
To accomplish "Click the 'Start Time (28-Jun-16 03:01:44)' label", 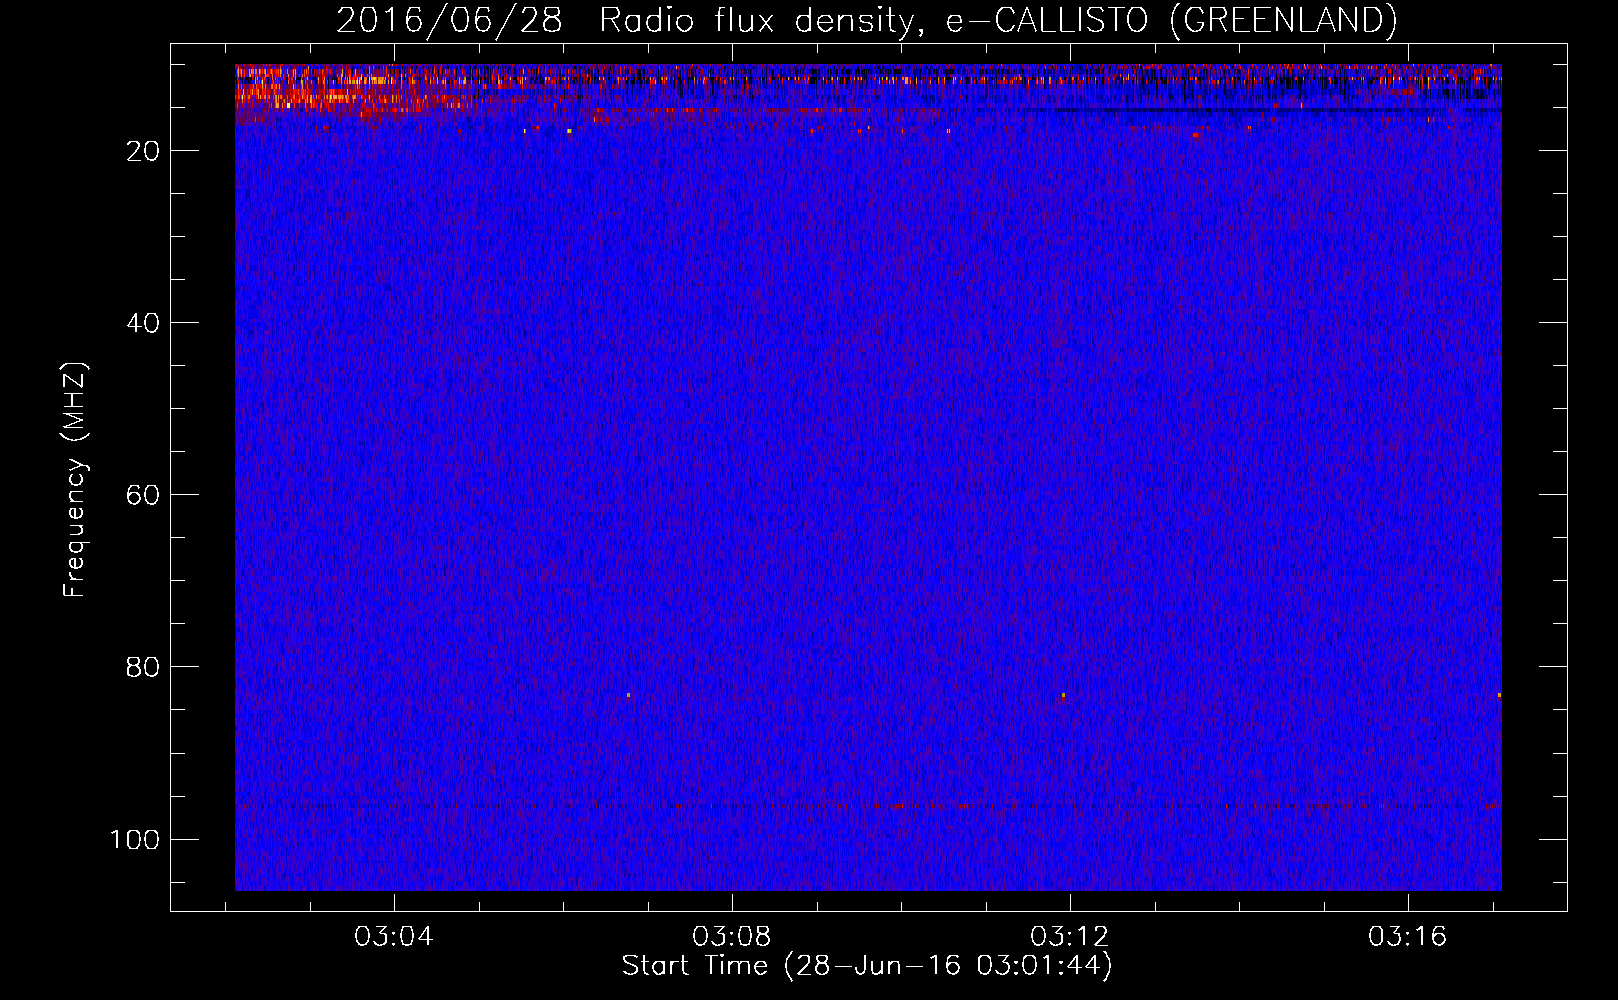I will click(867, 966).
